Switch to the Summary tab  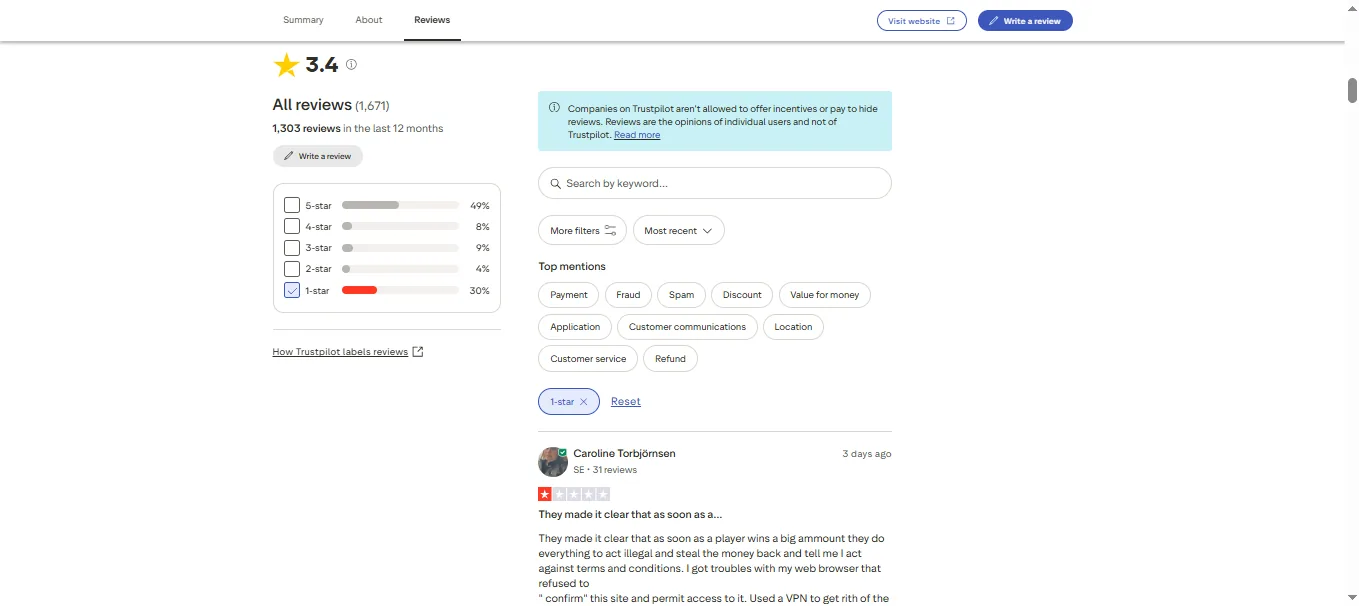[303, 20]
